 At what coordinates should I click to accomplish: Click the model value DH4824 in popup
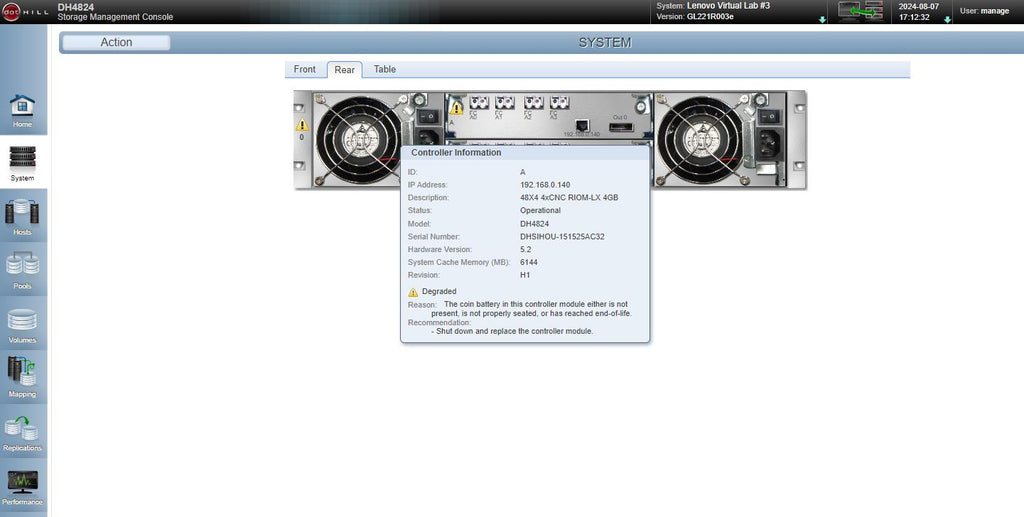534,224
